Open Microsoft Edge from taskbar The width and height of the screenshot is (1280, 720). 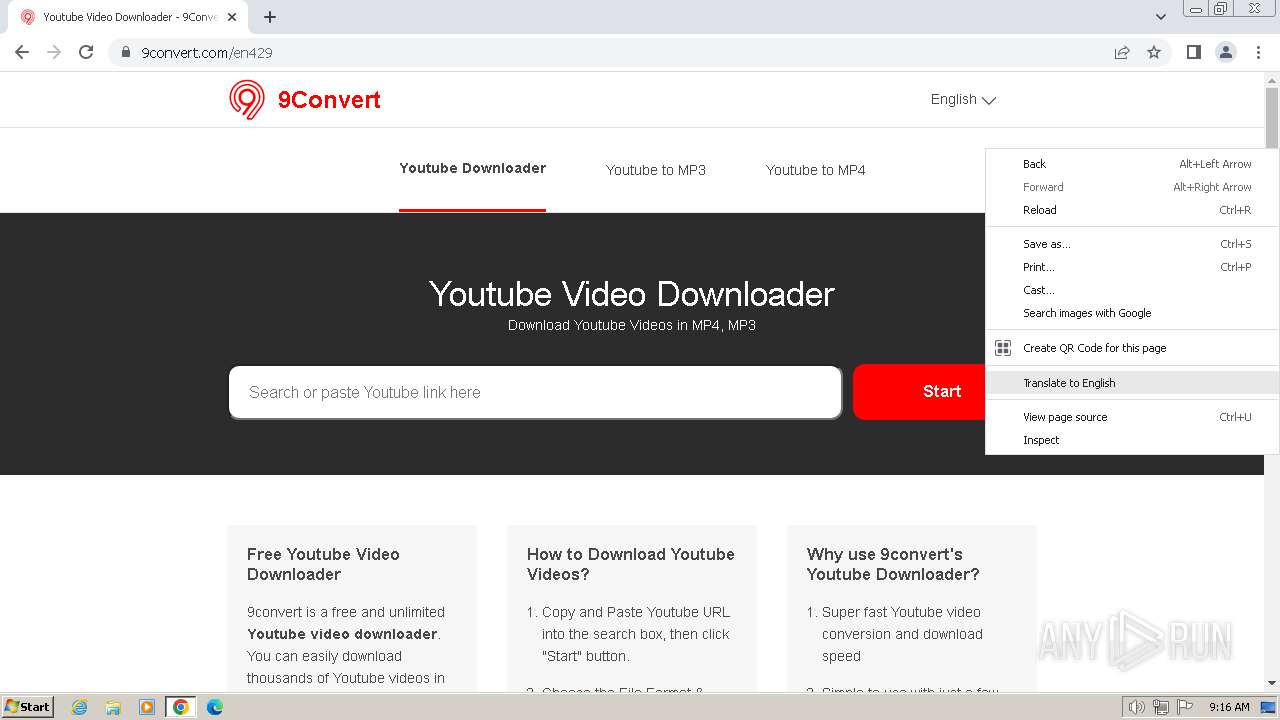(214, 707)
